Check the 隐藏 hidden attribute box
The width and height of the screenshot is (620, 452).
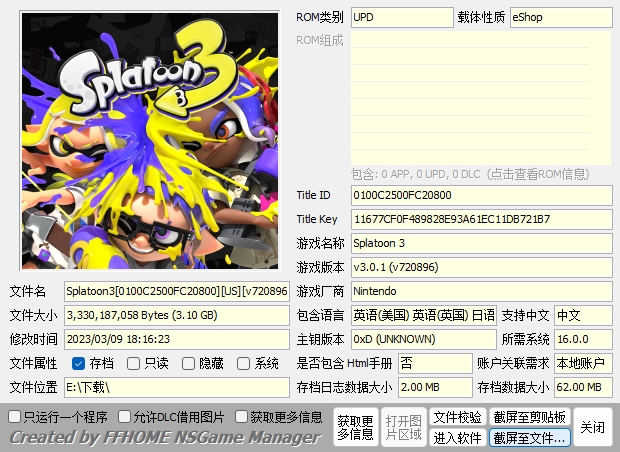(x=189, y=364)
